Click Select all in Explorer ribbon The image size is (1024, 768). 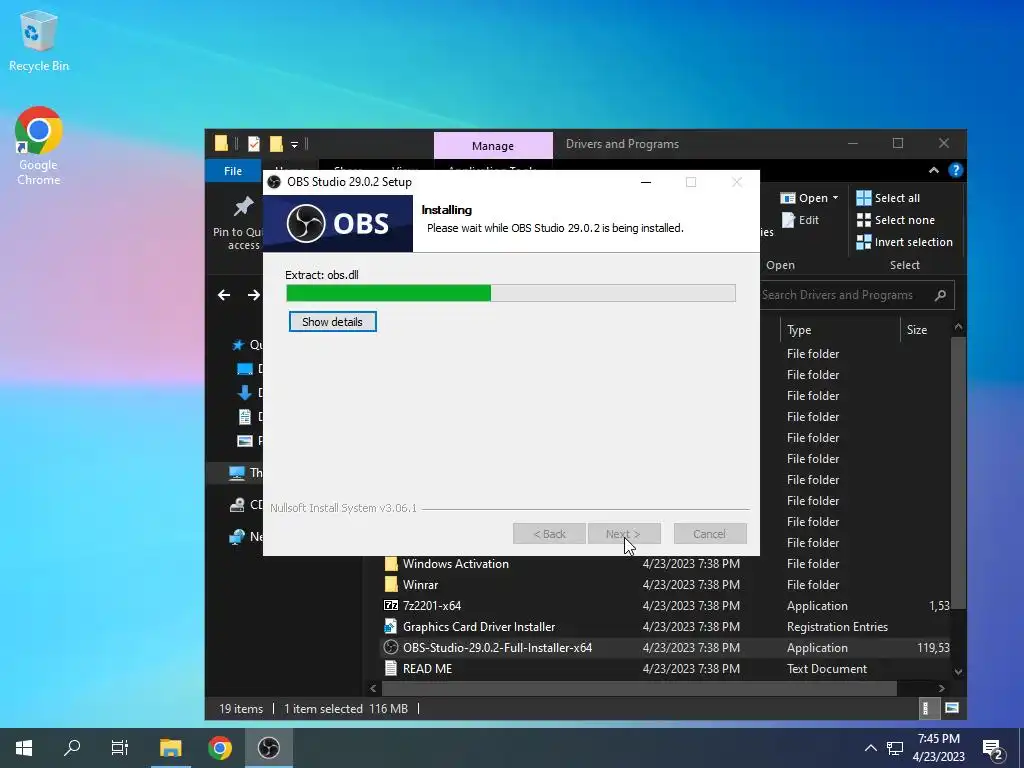[x=888, y=198]
